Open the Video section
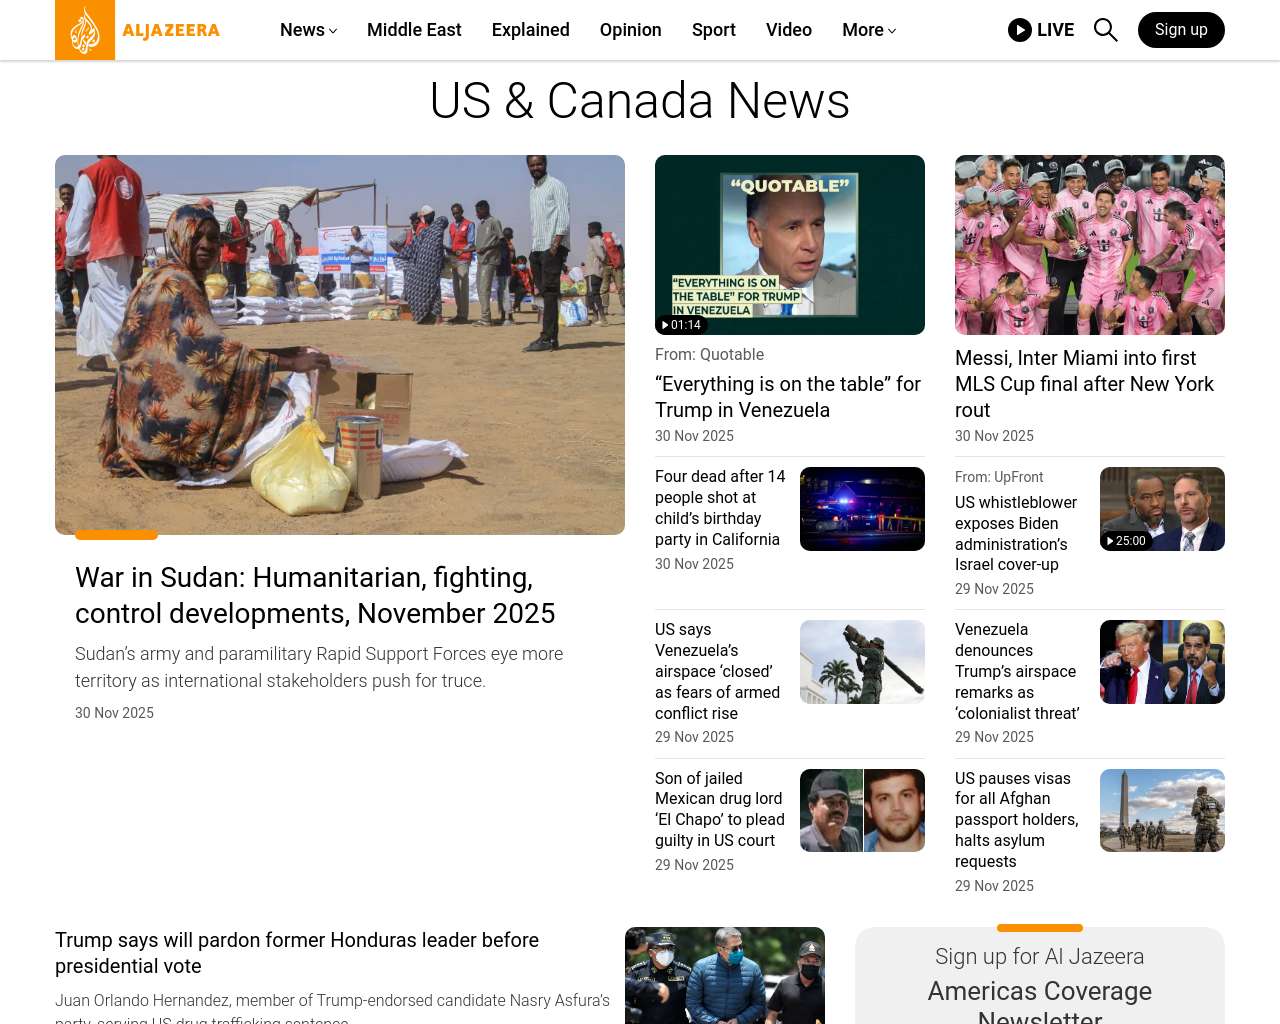Viewport: 1280px width, 1024px height. [789, 30]
